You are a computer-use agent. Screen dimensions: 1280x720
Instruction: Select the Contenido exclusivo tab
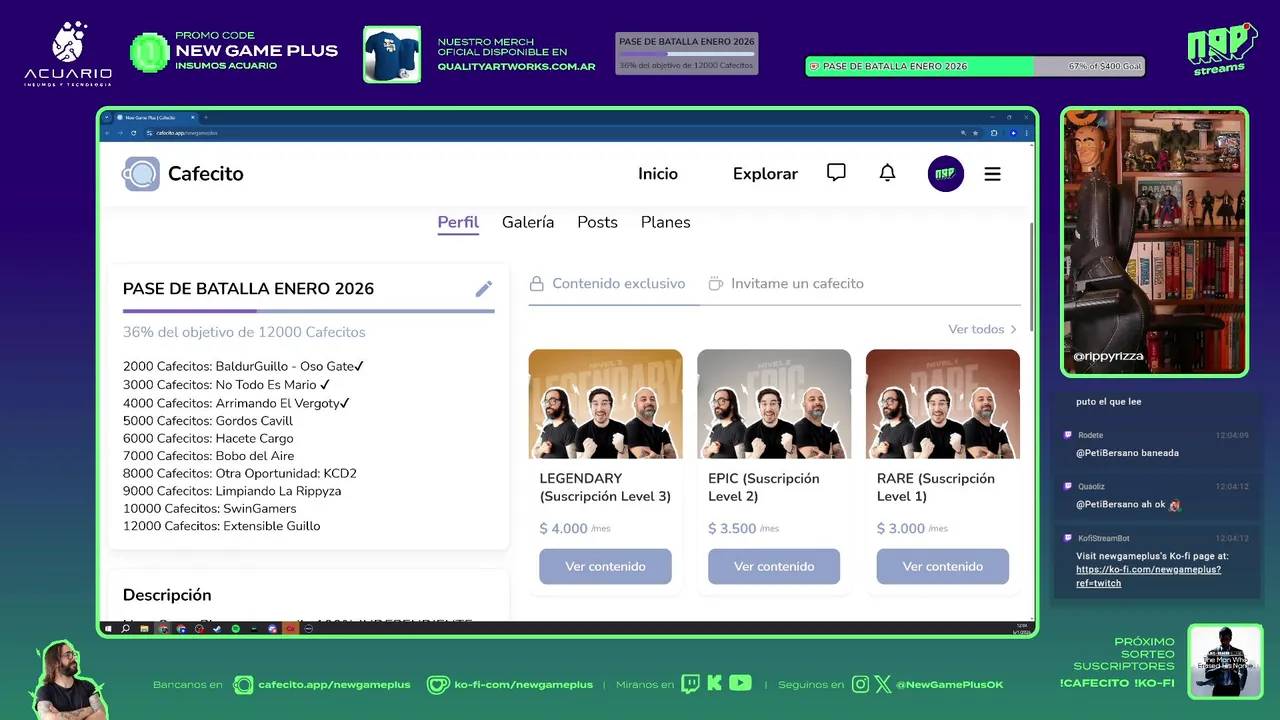point(607,284)
